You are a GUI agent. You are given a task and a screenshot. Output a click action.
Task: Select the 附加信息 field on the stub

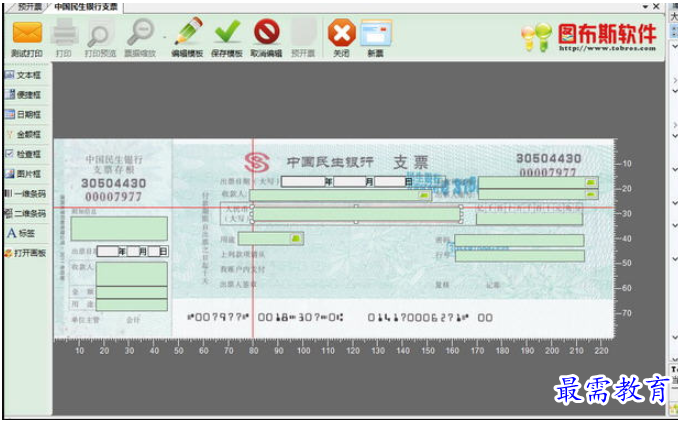pos(119,229)
